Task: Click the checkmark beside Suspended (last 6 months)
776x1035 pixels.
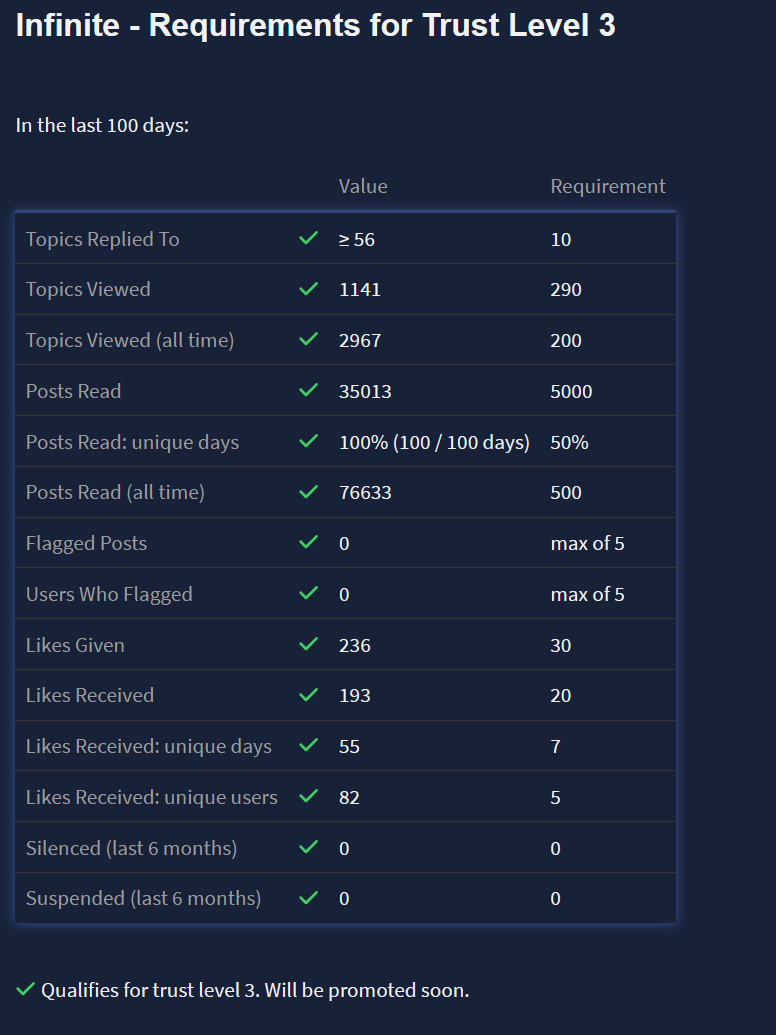Action: pyautogui.click(x=309, y=898)
